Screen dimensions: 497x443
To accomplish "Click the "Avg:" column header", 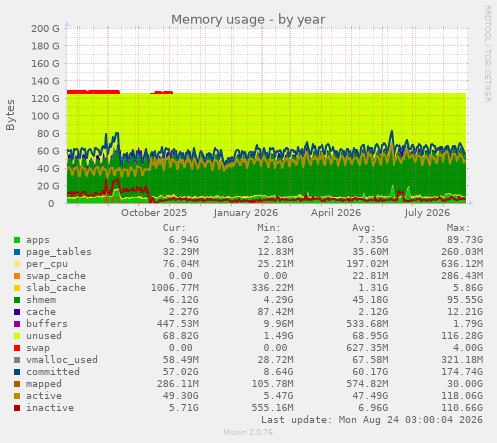I will click(x=364, y=228).
